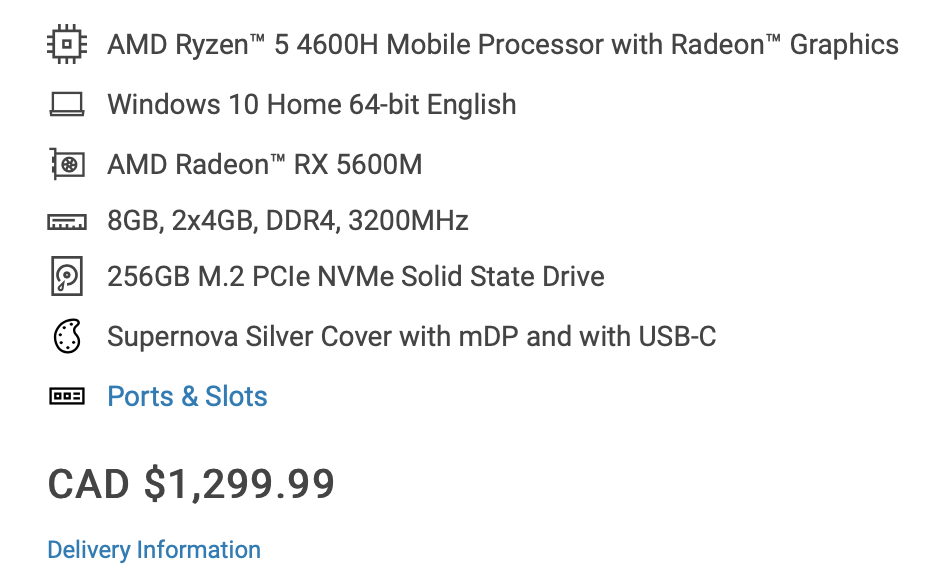Click the ports and slots icon
This screenshot has height=578, width=942.
coord(67,396)
